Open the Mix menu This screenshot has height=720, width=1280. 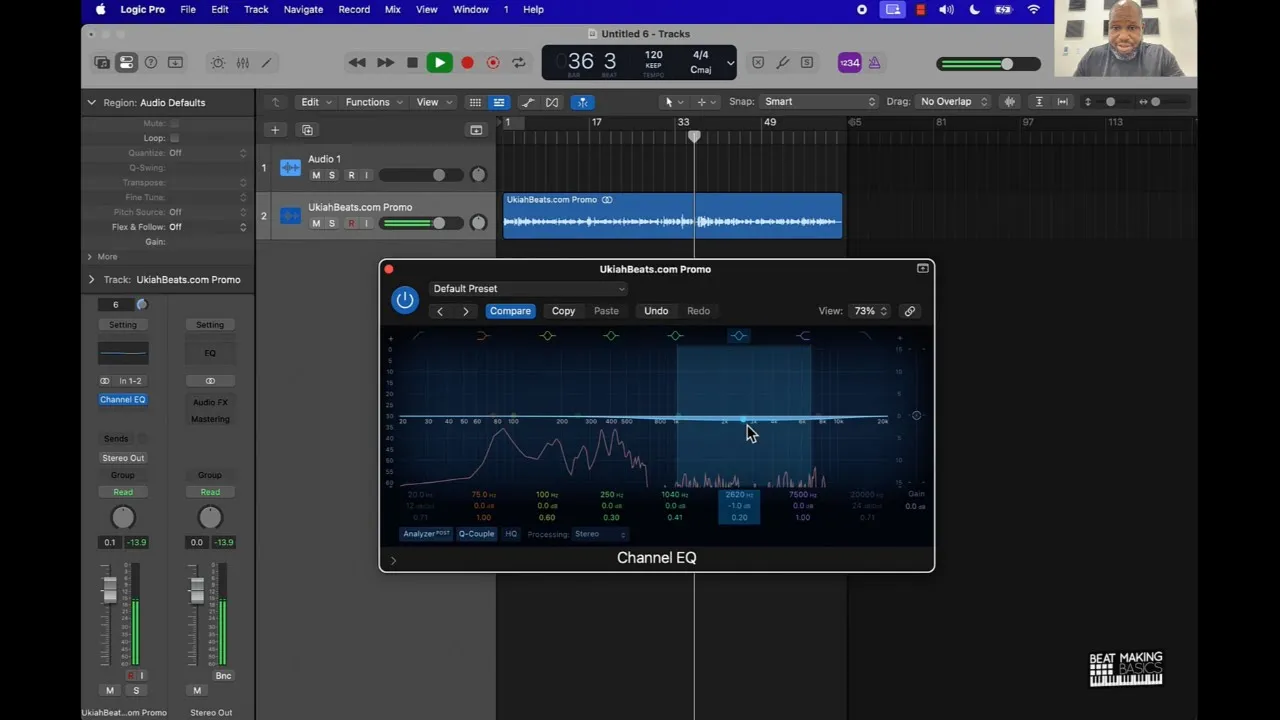click(393, 9)
